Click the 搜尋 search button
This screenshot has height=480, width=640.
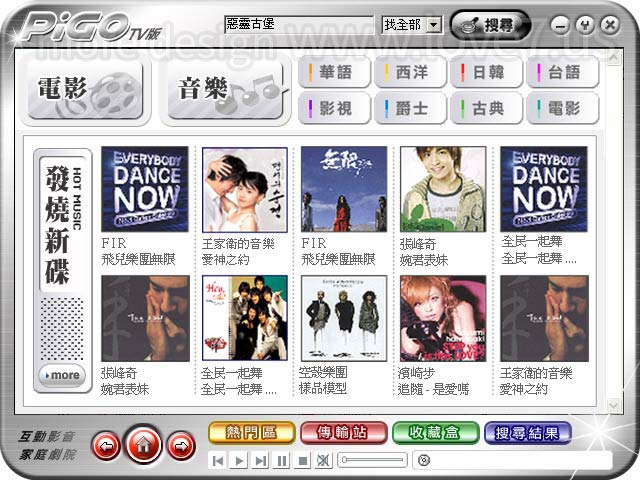(490, 25)
